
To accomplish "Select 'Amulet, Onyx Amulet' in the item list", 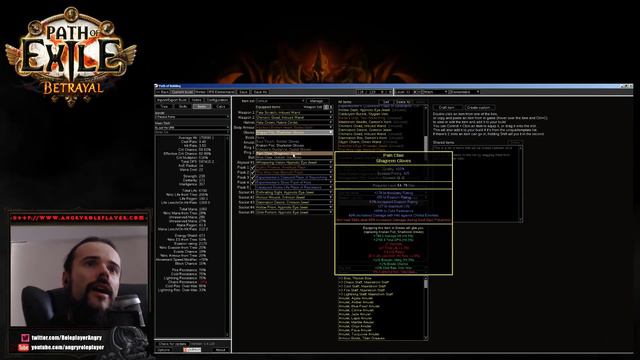I will (x=356, y=326).
